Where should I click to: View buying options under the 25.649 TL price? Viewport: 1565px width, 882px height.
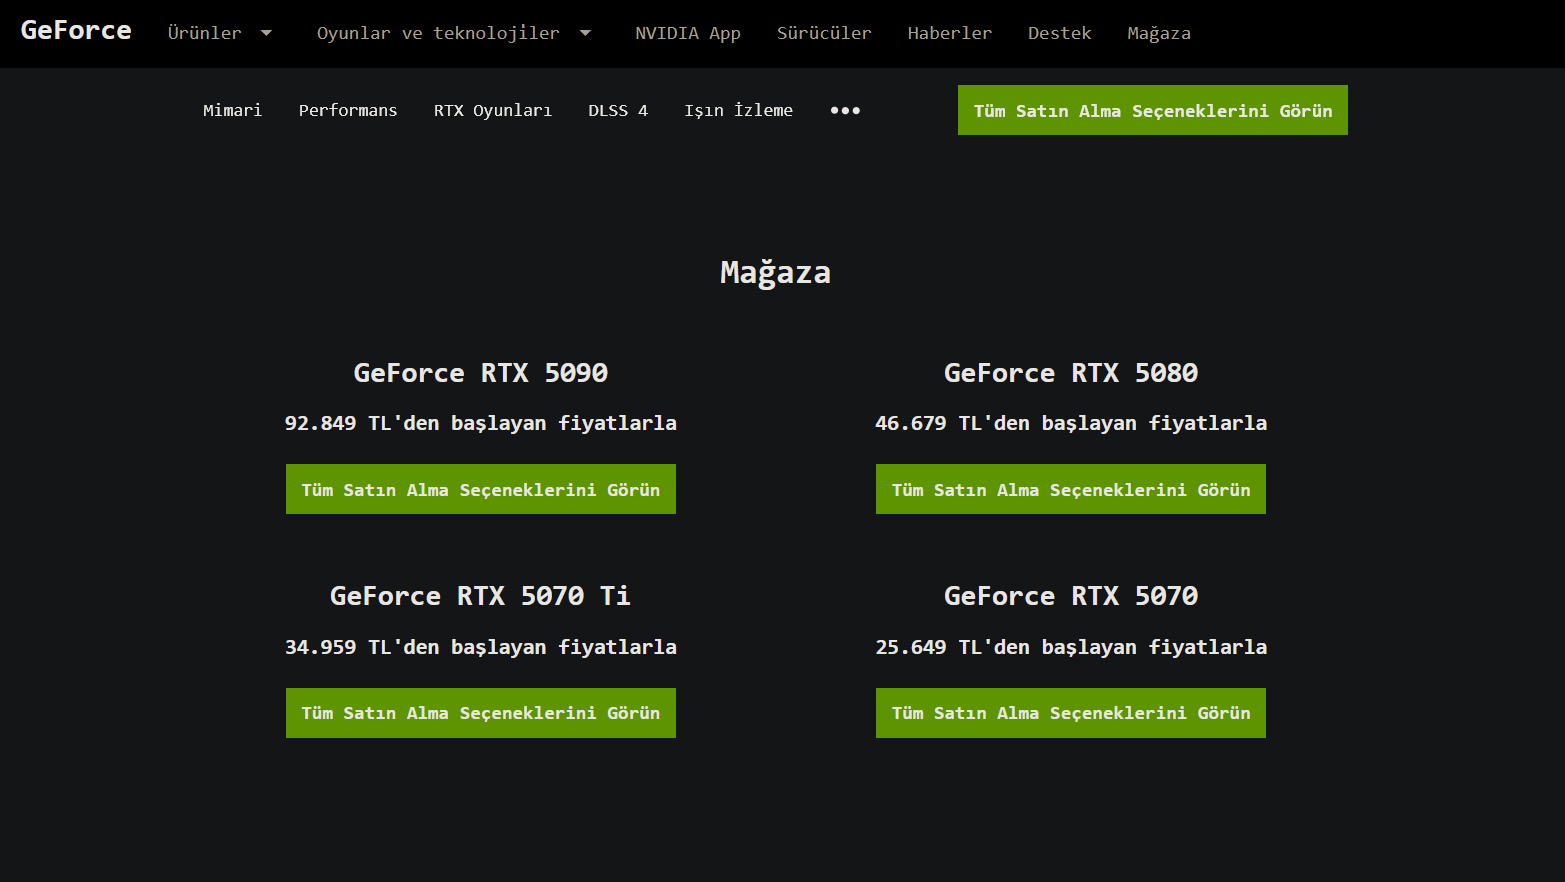point(1071,713)
